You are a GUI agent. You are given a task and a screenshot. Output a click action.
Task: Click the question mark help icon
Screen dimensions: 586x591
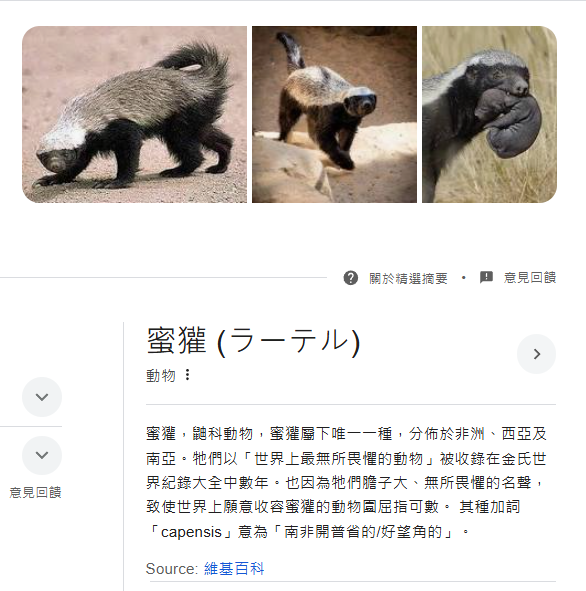(350, 278)
